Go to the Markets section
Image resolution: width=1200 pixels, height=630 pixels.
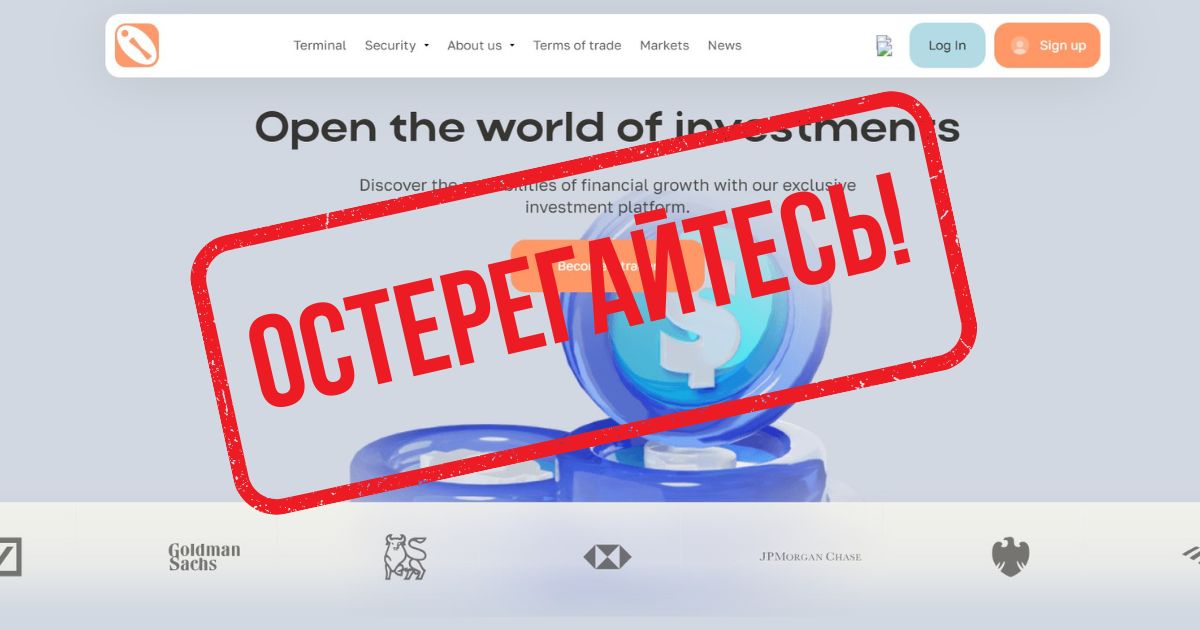coord(664,45)
